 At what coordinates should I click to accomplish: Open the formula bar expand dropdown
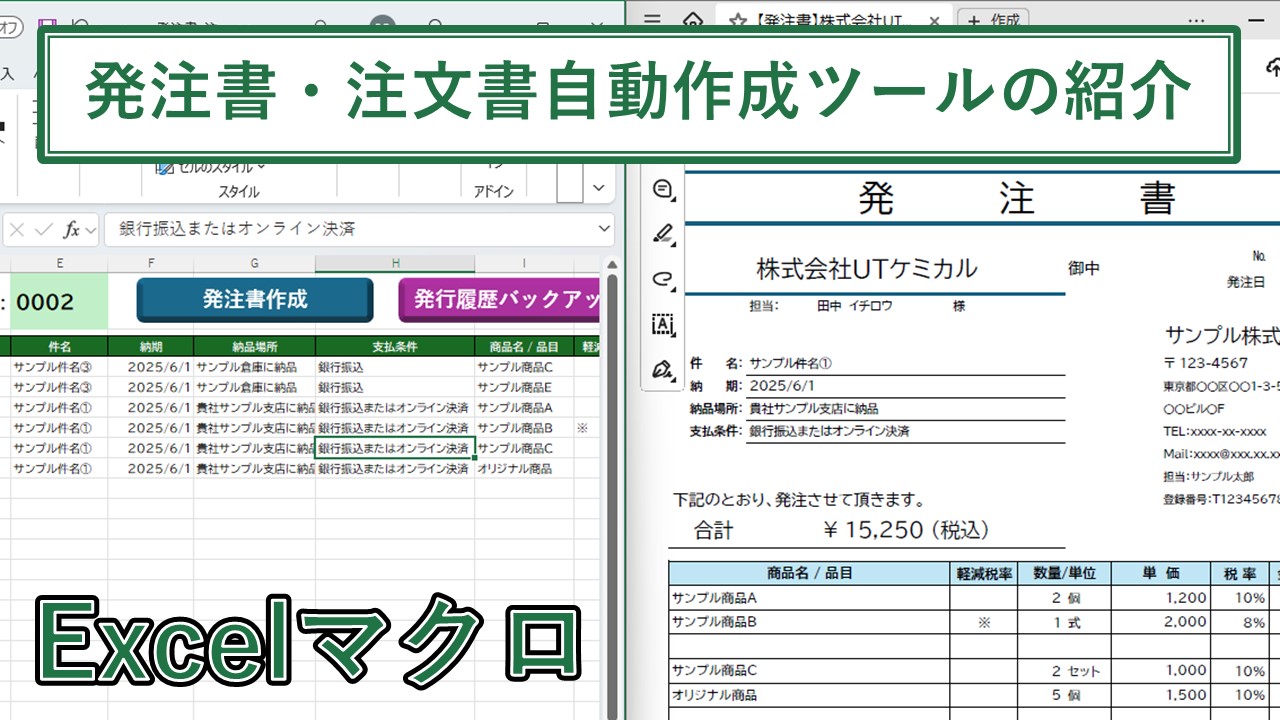point(604,227)
